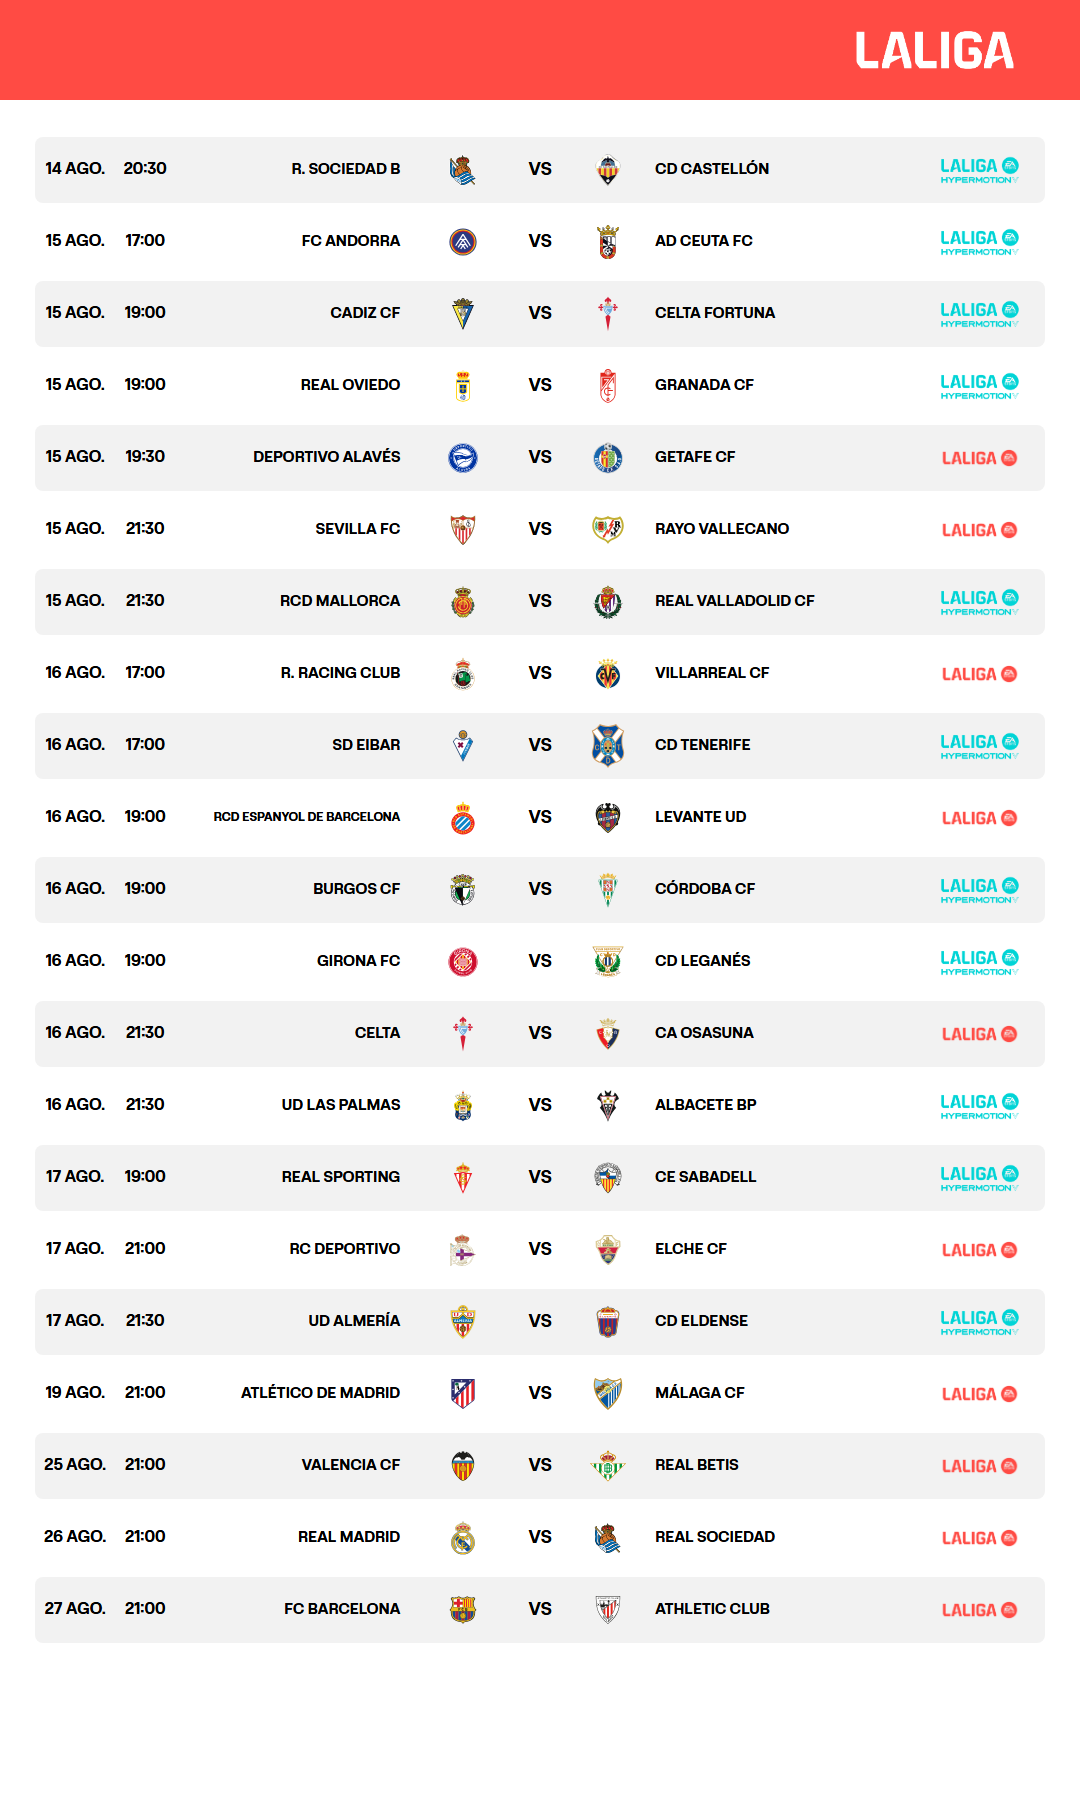The image size is (1080, 1802).
Task: Select the Deportivo Alavés crest
Action: (x=463, y=457)
